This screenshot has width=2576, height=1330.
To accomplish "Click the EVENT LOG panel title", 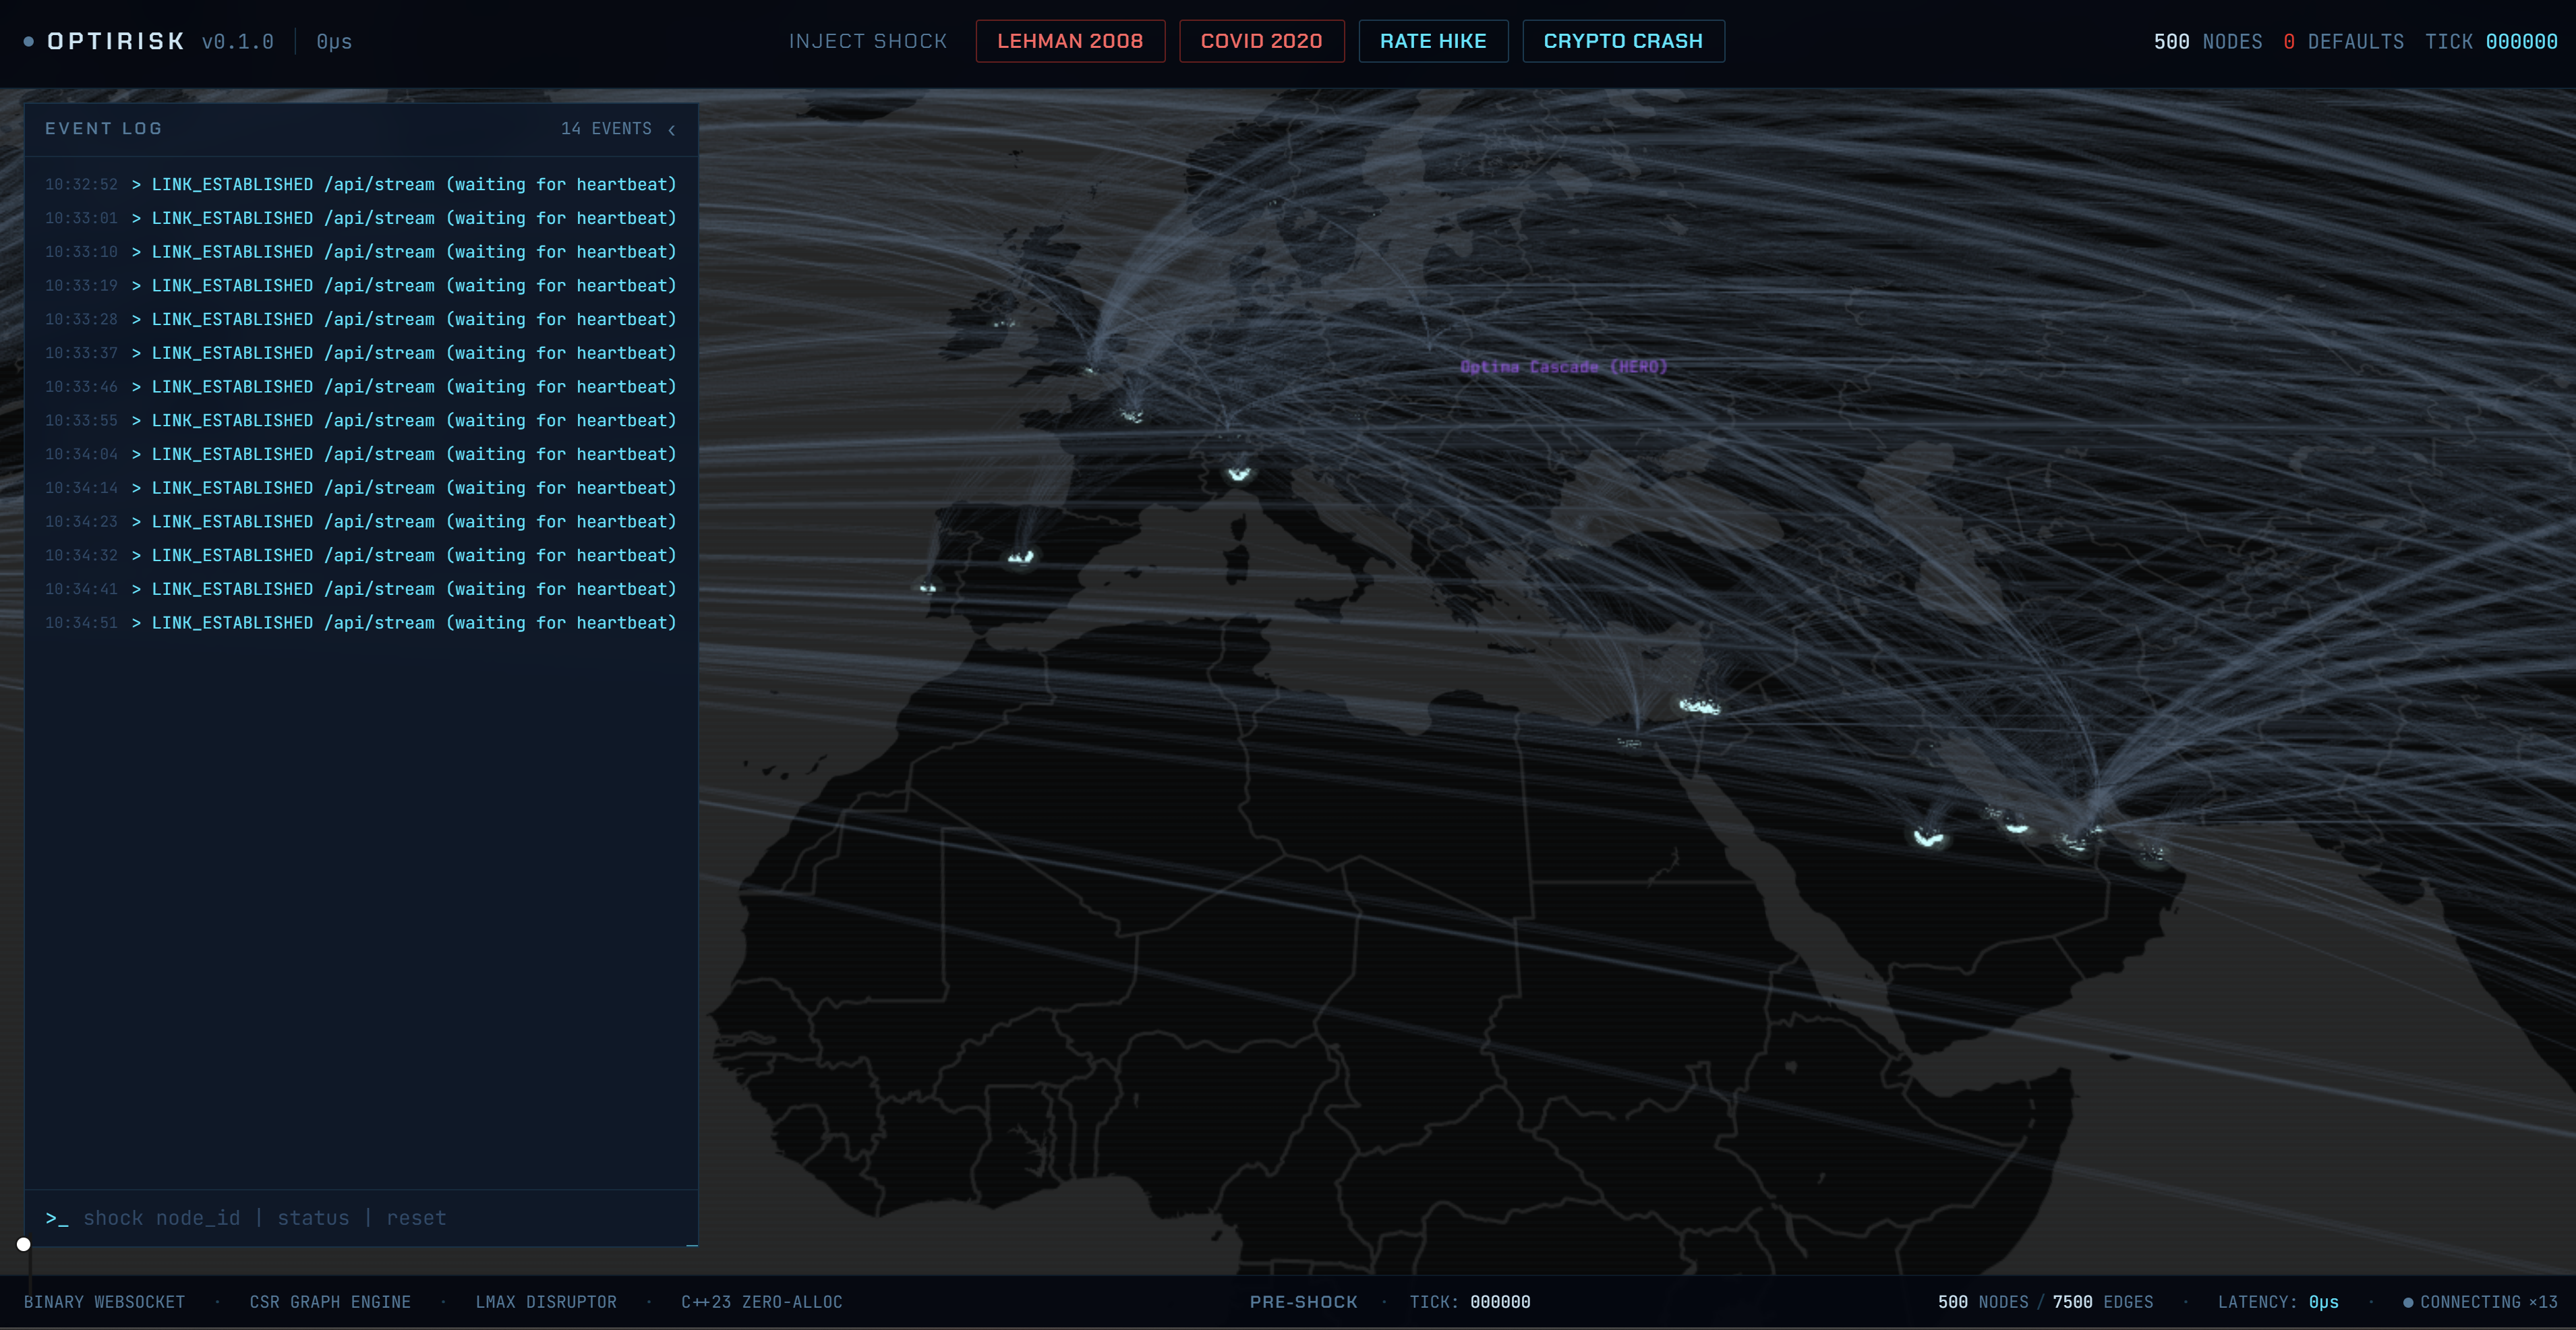I will [x=103, y=129].
